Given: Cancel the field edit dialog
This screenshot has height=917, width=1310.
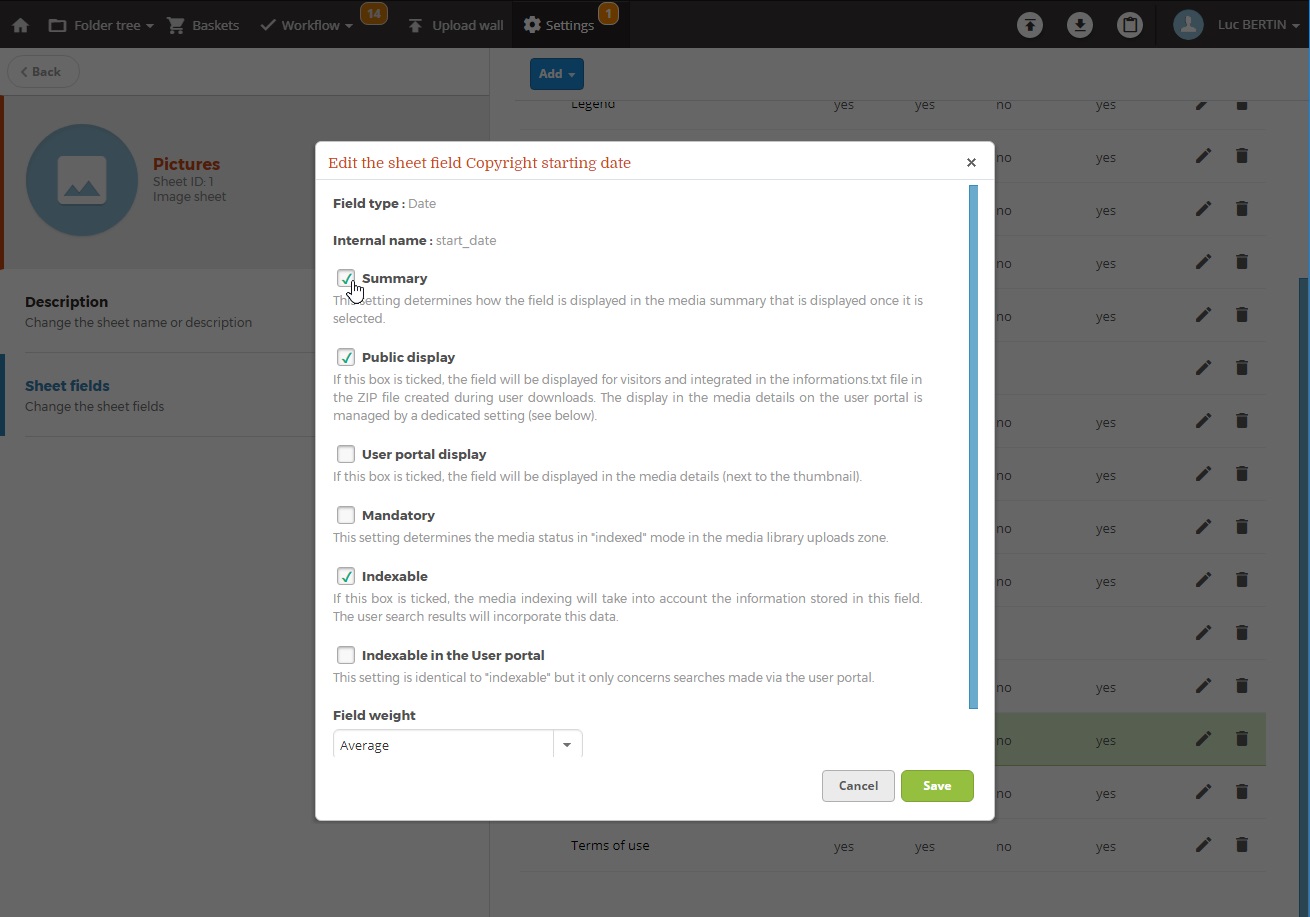Looking at the screenshot, I should (858, 786).
